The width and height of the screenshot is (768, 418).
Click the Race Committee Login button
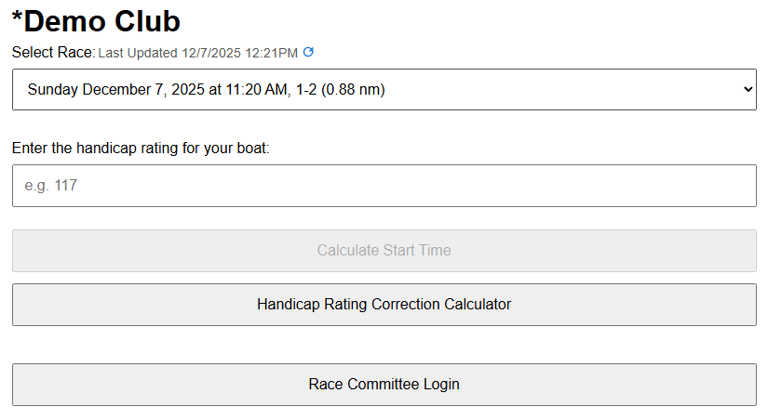point(384,384)
